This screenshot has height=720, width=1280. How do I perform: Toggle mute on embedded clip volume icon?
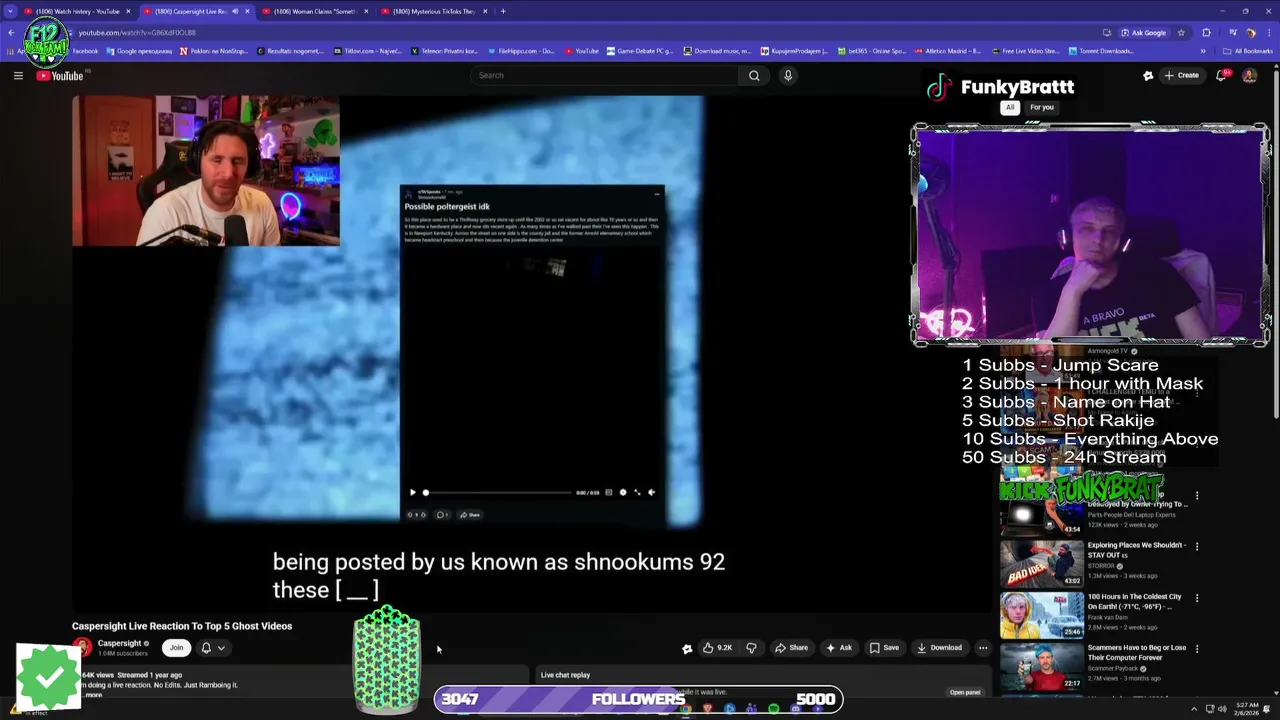[651, 492]
